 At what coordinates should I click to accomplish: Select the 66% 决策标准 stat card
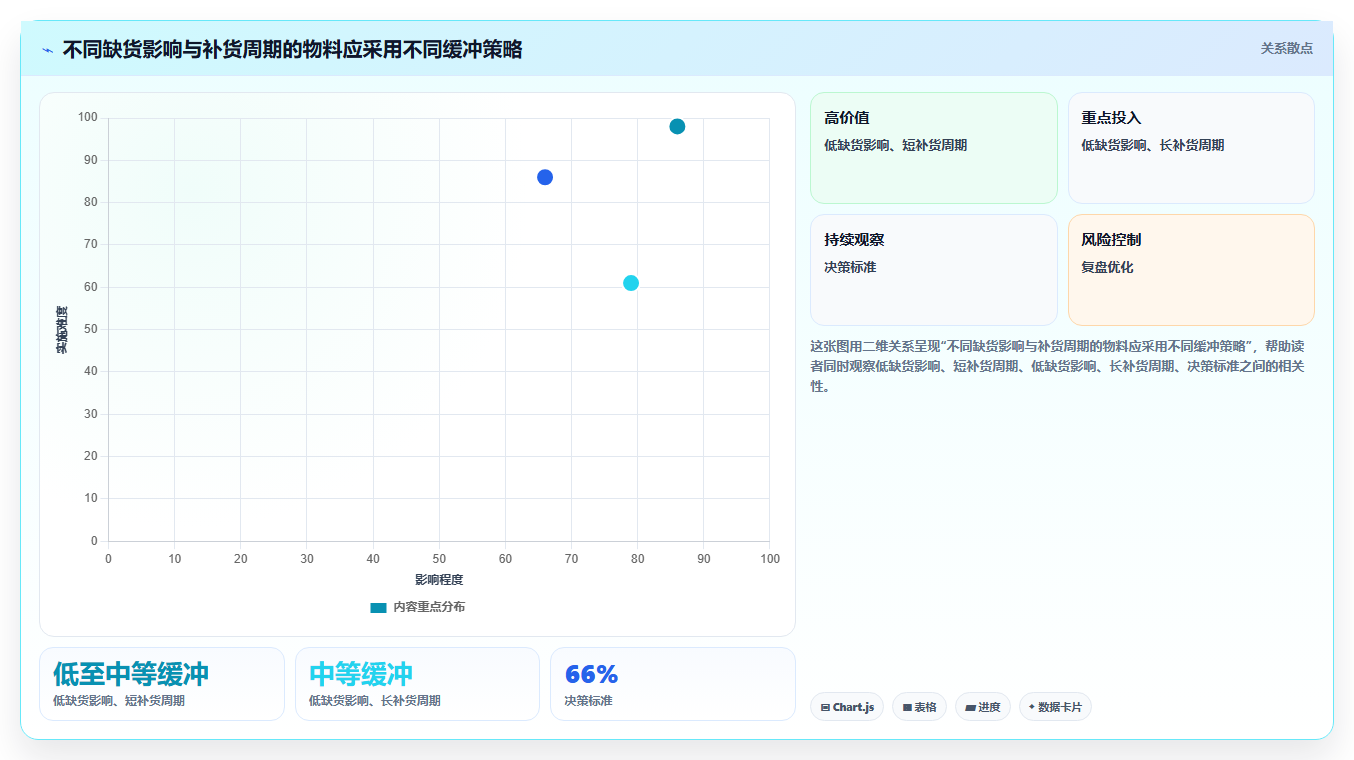pos(673,684)
